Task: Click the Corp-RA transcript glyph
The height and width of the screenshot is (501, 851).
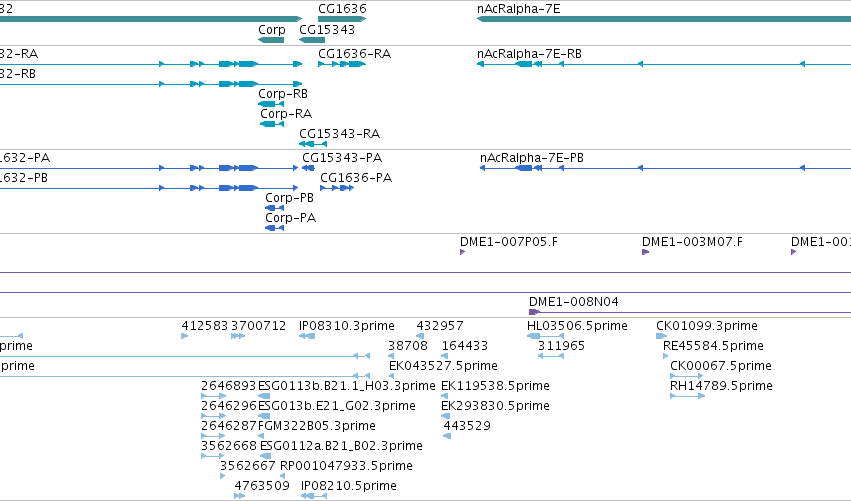Action: (x=272, y=124)
